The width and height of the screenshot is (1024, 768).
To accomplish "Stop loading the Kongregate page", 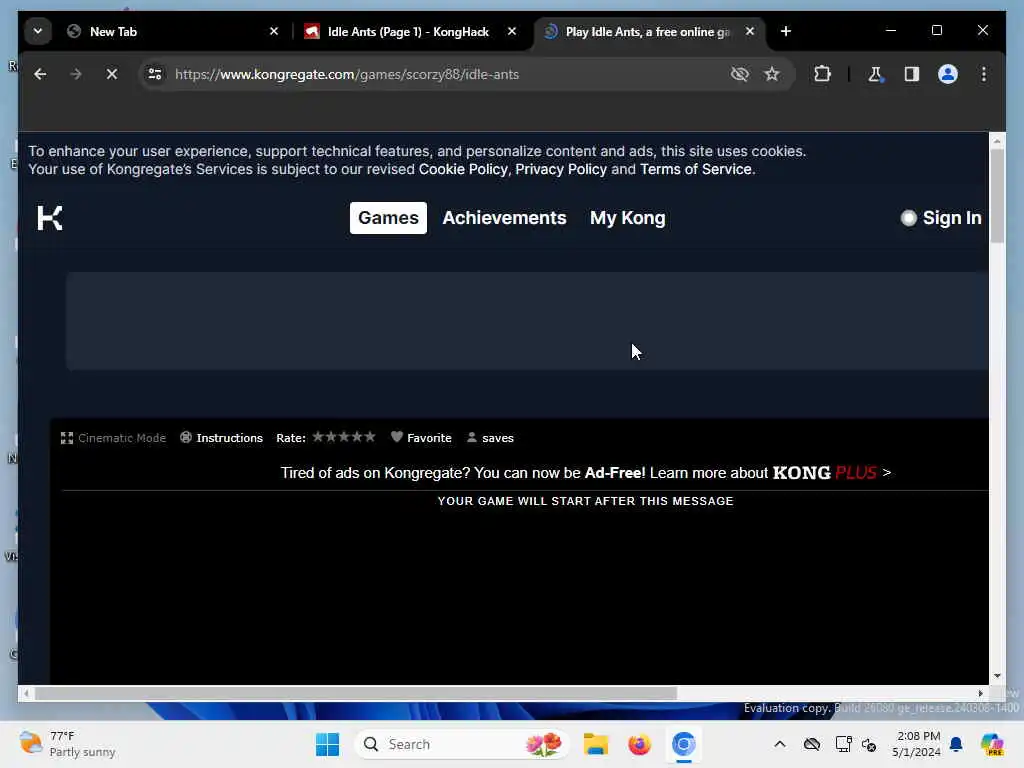I will coord(112,74).
